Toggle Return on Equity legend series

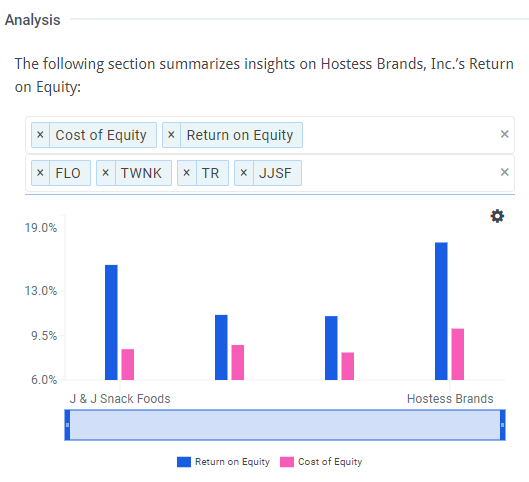[x=223, y=462]
